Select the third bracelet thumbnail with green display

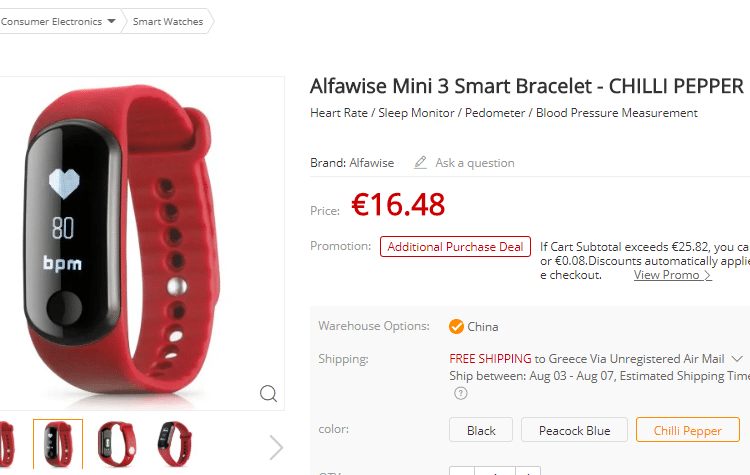(117, 444)
